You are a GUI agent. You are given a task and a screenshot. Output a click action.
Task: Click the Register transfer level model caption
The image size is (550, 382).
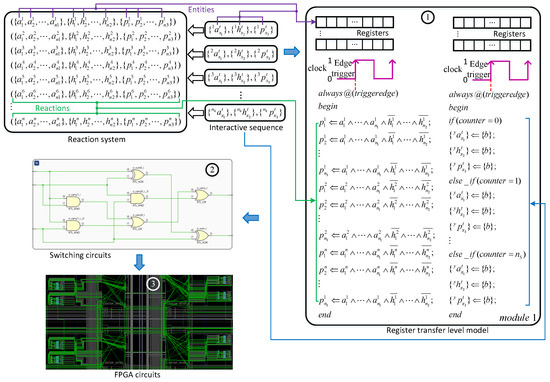[x=437, y=330]
